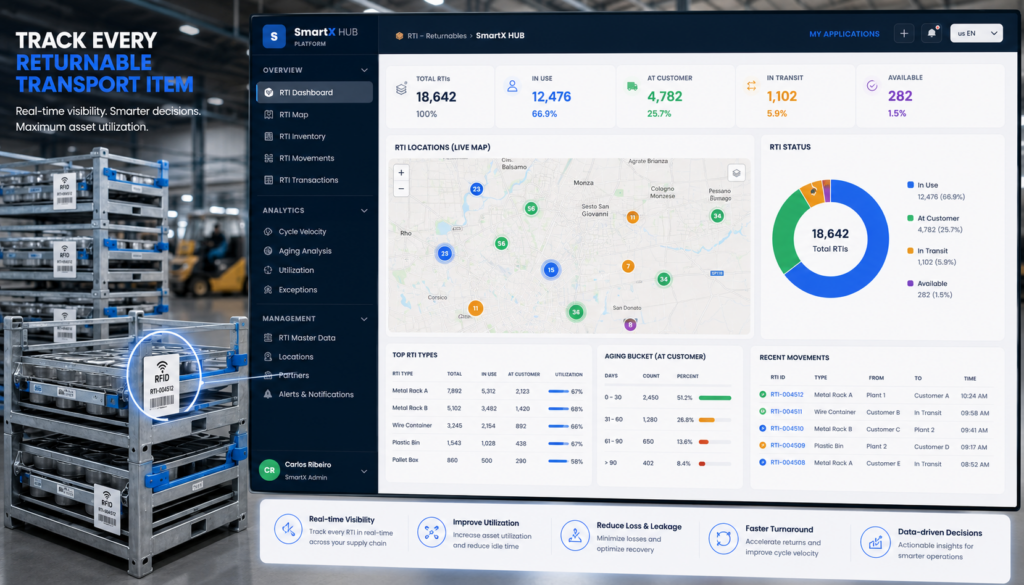
Task: Open RTI Map in sidebar
Action: click(x=293, y=114)
